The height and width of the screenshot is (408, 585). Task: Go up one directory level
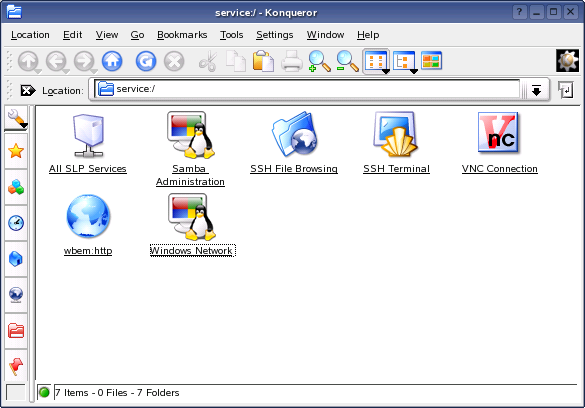pos(29,61)
